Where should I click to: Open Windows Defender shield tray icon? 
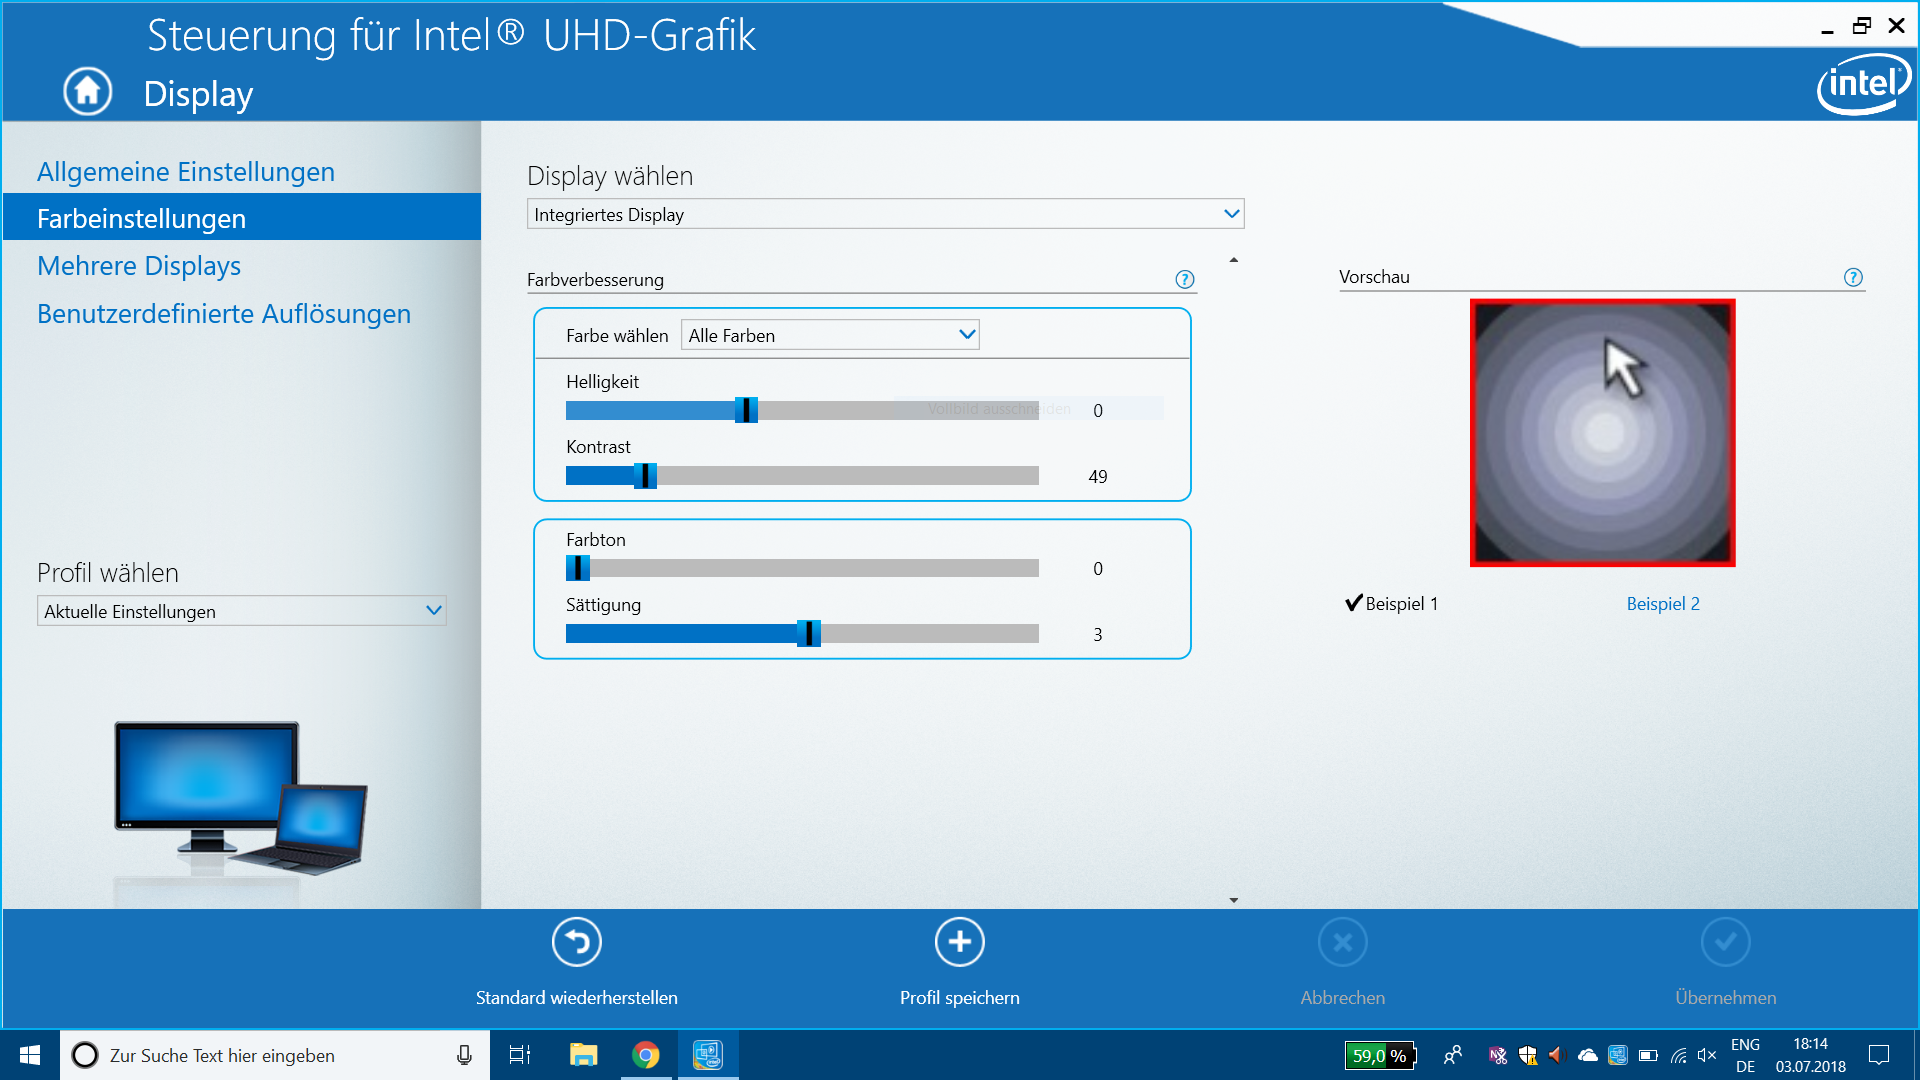click(x=1527, y=1055)
